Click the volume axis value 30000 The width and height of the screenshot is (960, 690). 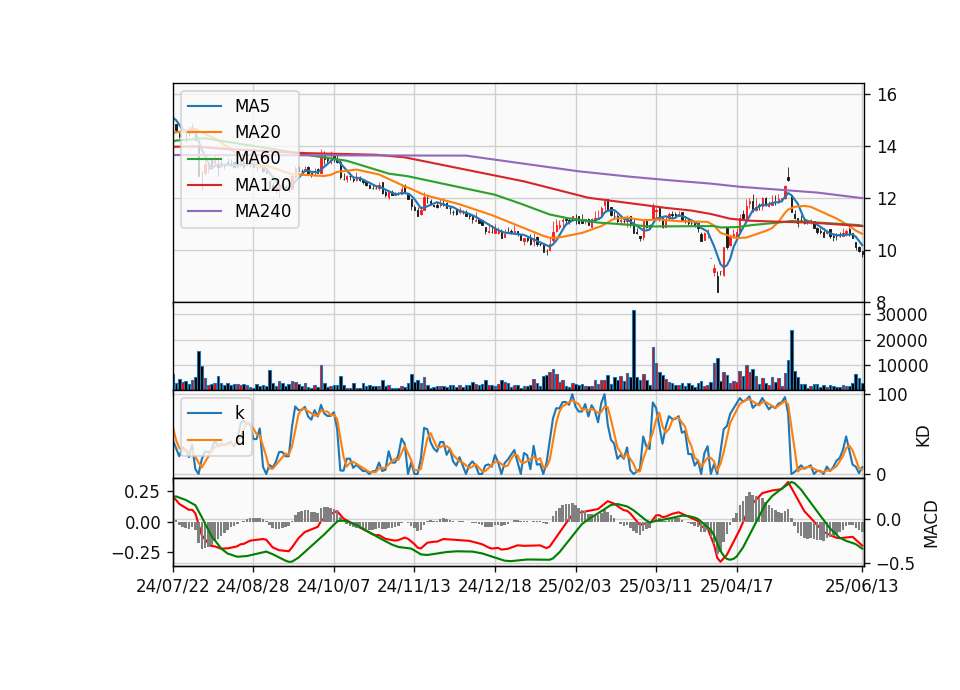902,315
